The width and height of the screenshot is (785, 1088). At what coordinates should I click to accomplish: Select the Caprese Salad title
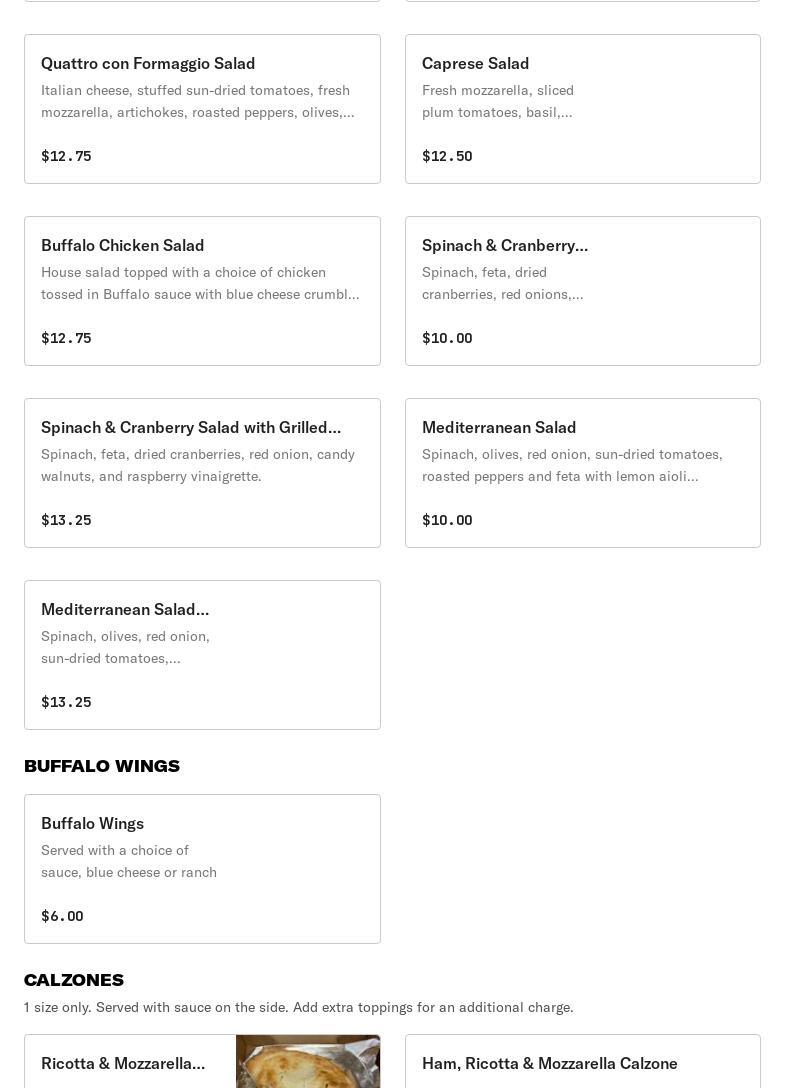[475, 63]
